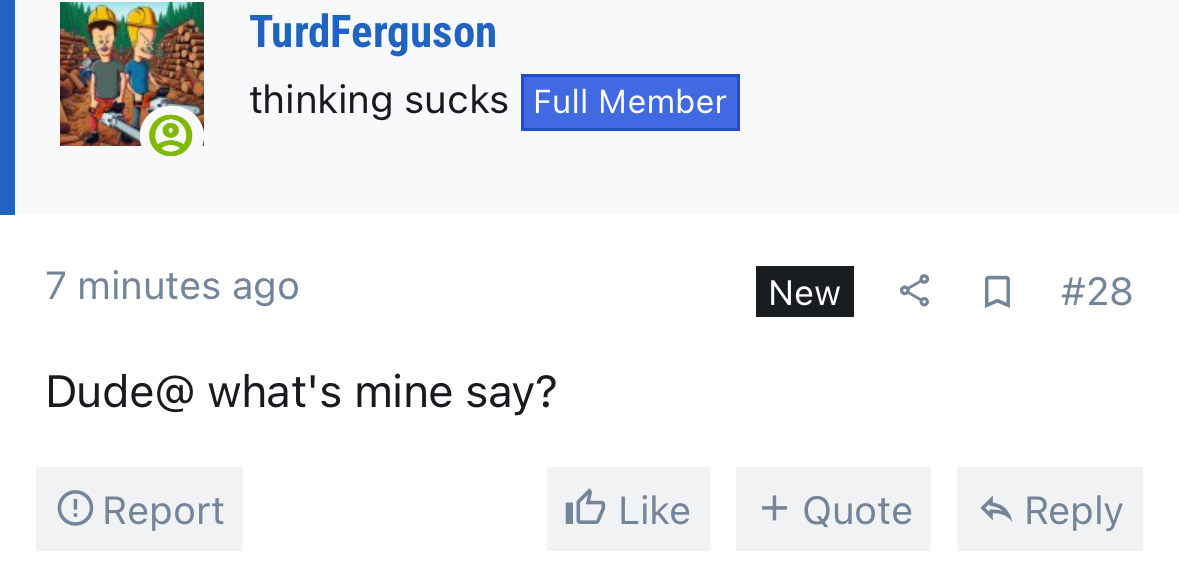The height and width of the screenshot is (588, 1179).
Task: Click the blue bar at left of header
Action: (x=8, y=107)
